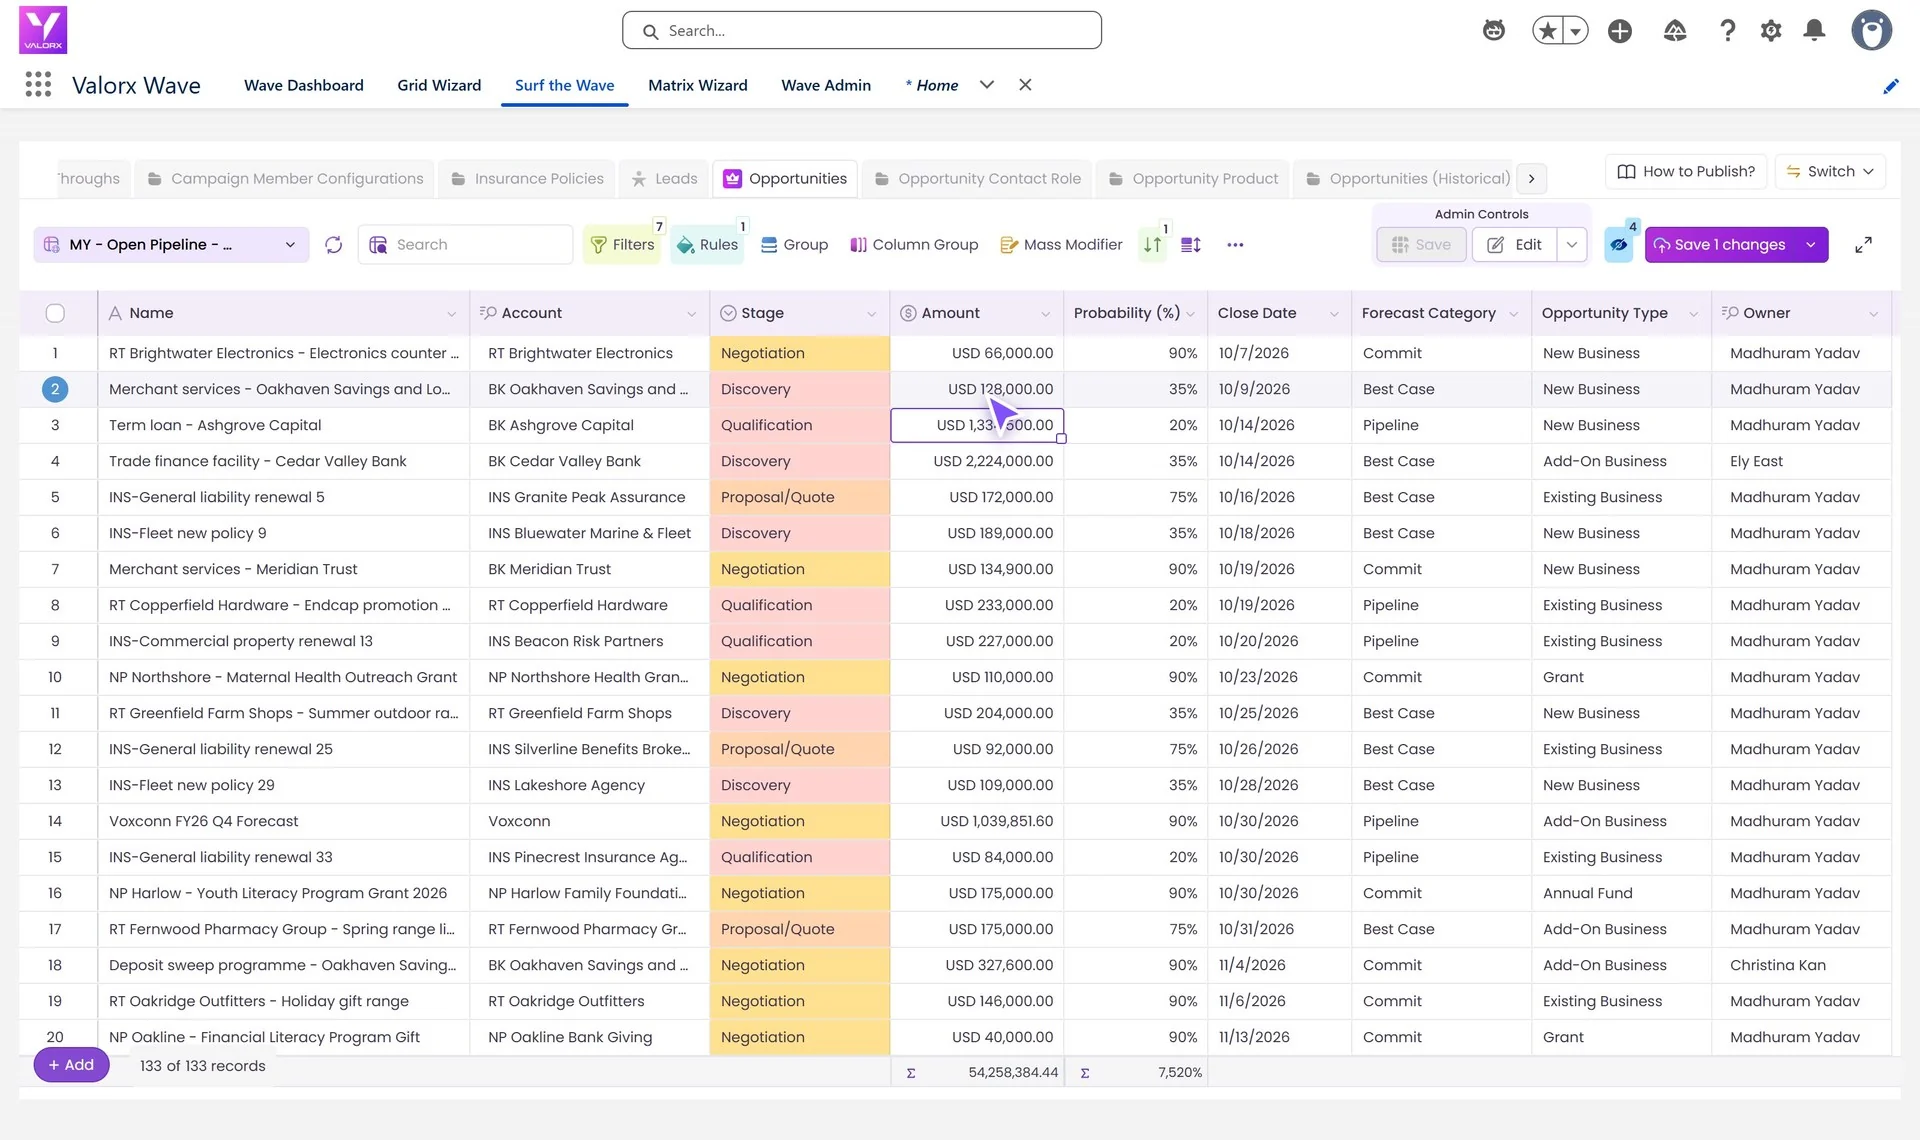Image resolution: width=1920 pixels, height=1140 pixels.
Task: Expand the Edit button dropdown arrow
Action: click(1572, 245)
